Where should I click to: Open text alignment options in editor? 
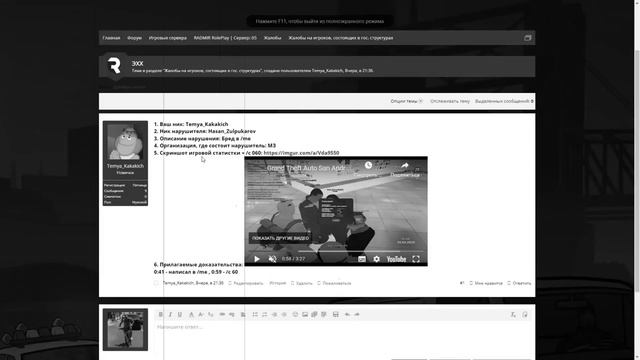pyautogui.click(x=243, y=314)
